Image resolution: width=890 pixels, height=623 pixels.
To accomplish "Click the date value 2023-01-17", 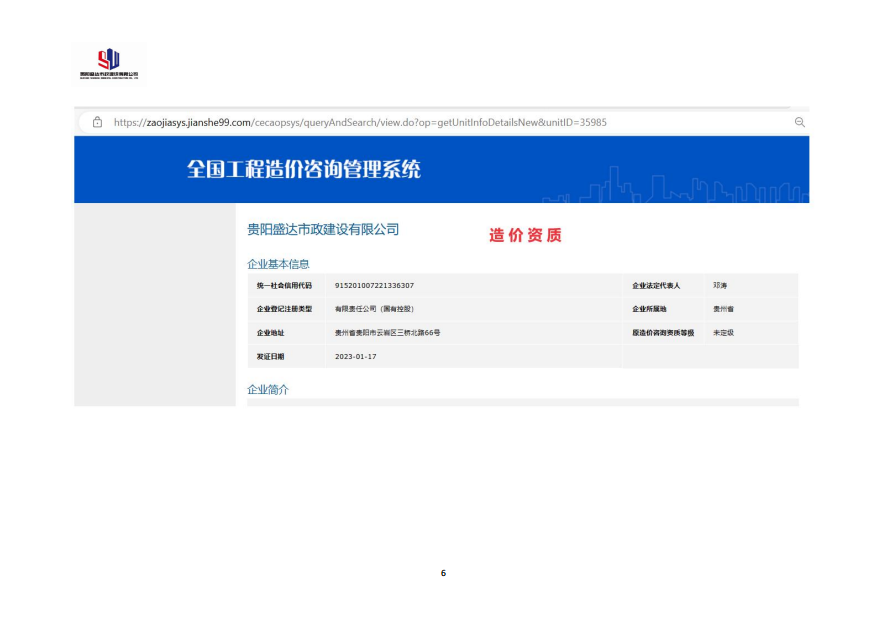I will 355,357.
